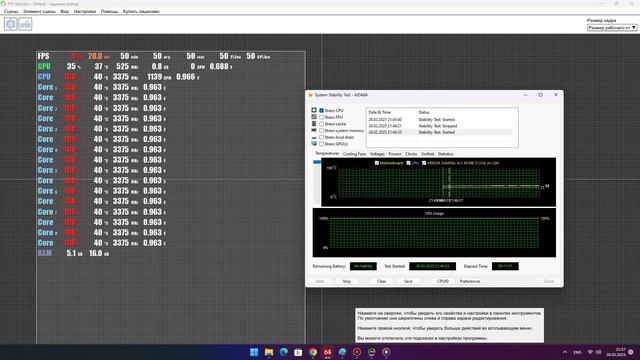Click the icon beside Stress FPU

pos(314,117)
